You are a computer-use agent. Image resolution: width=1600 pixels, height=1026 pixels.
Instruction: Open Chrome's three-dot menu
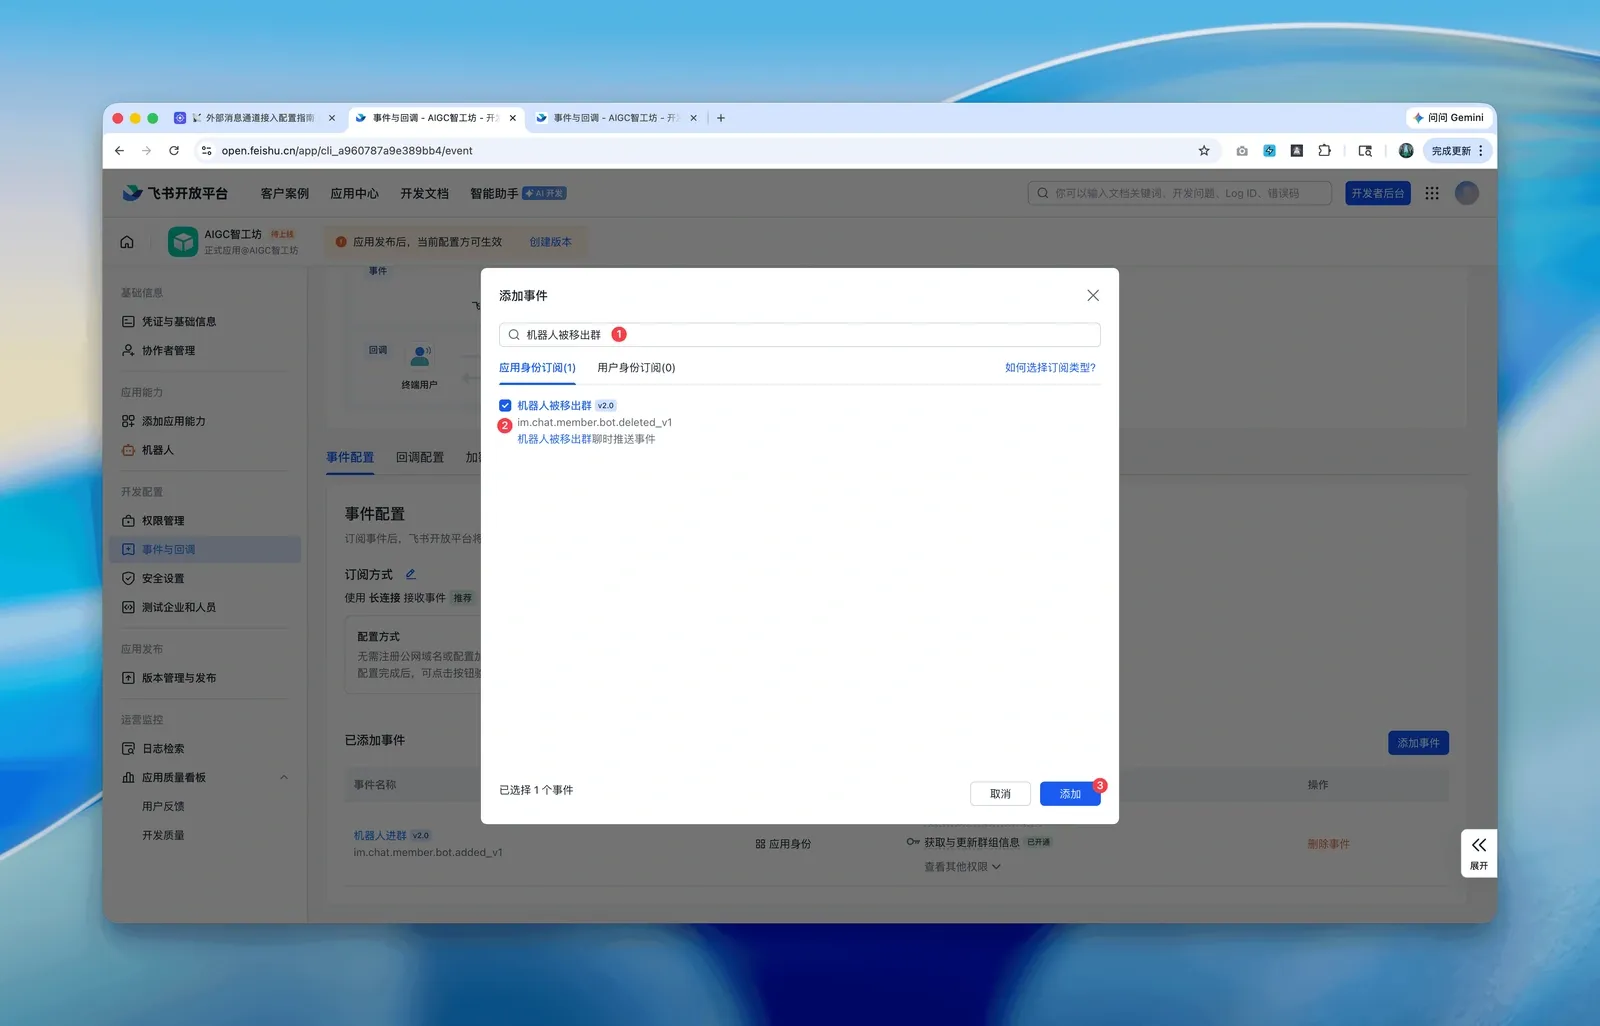1481,151
